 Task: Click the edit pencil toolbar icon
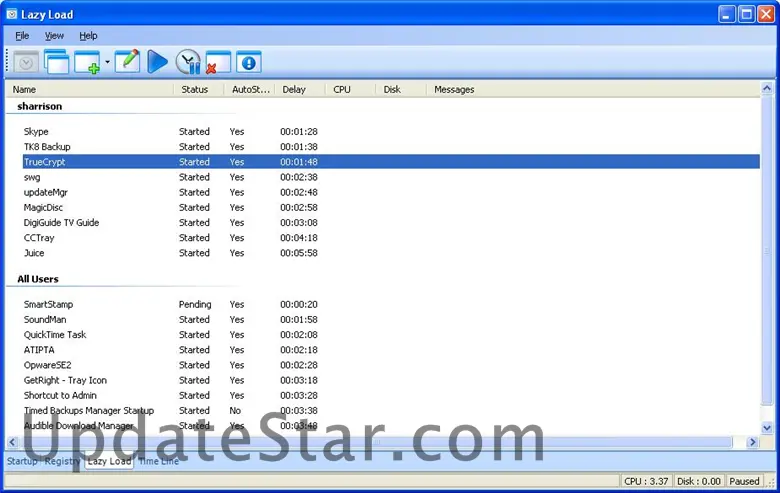(127, 62)
